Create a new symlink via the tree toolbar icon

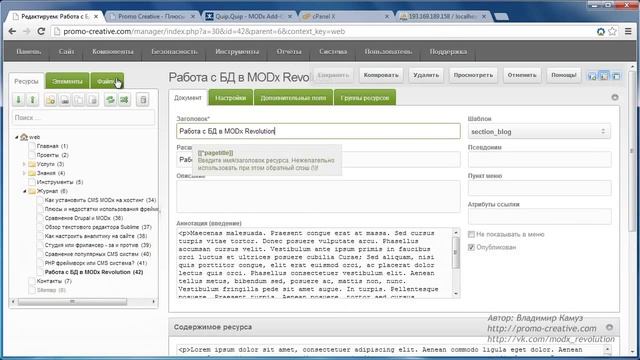(78, 100)
